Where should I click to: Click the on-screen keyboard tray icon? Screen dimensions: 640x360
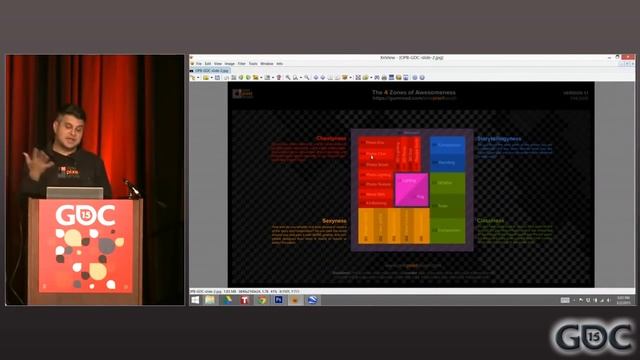pyautogui.click(x=565, y=300)
